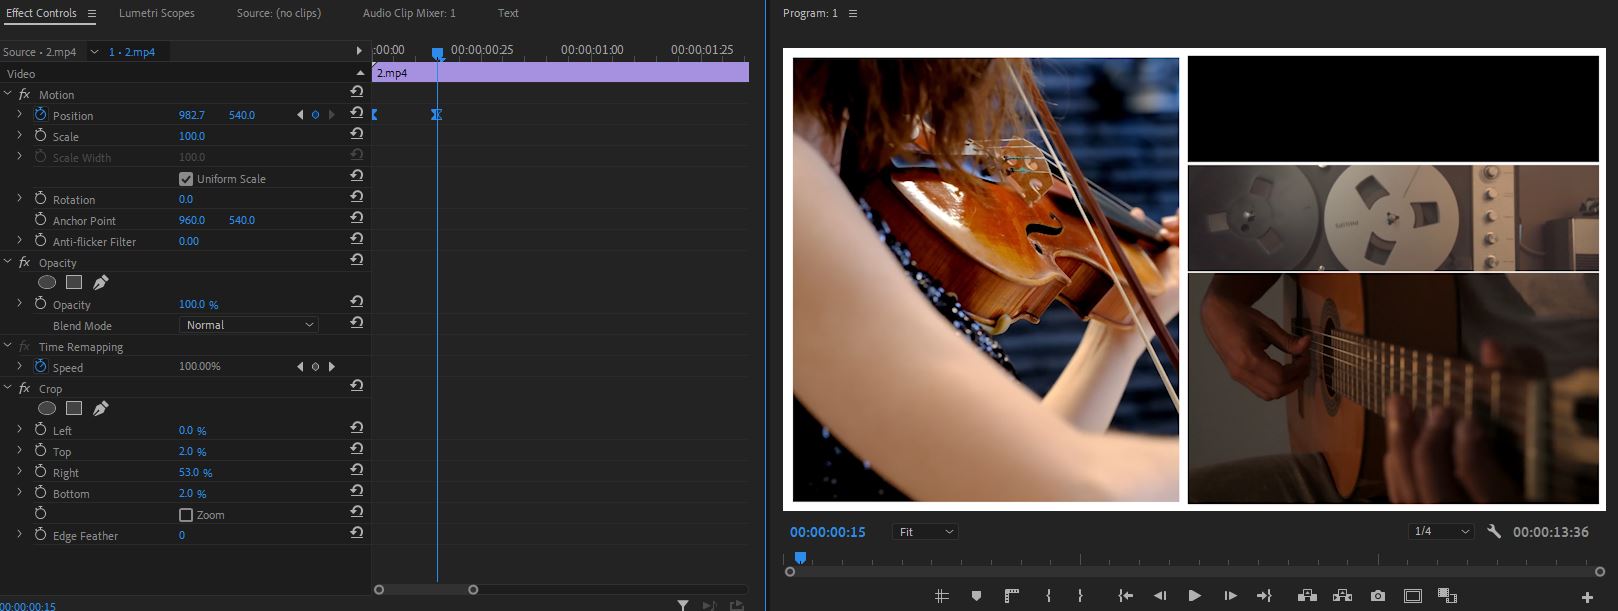Image resolution: width=1618 pixels, height=611 pixels.
Task: Toggle Scale animation stopwatch
Action: pos(40,136)
